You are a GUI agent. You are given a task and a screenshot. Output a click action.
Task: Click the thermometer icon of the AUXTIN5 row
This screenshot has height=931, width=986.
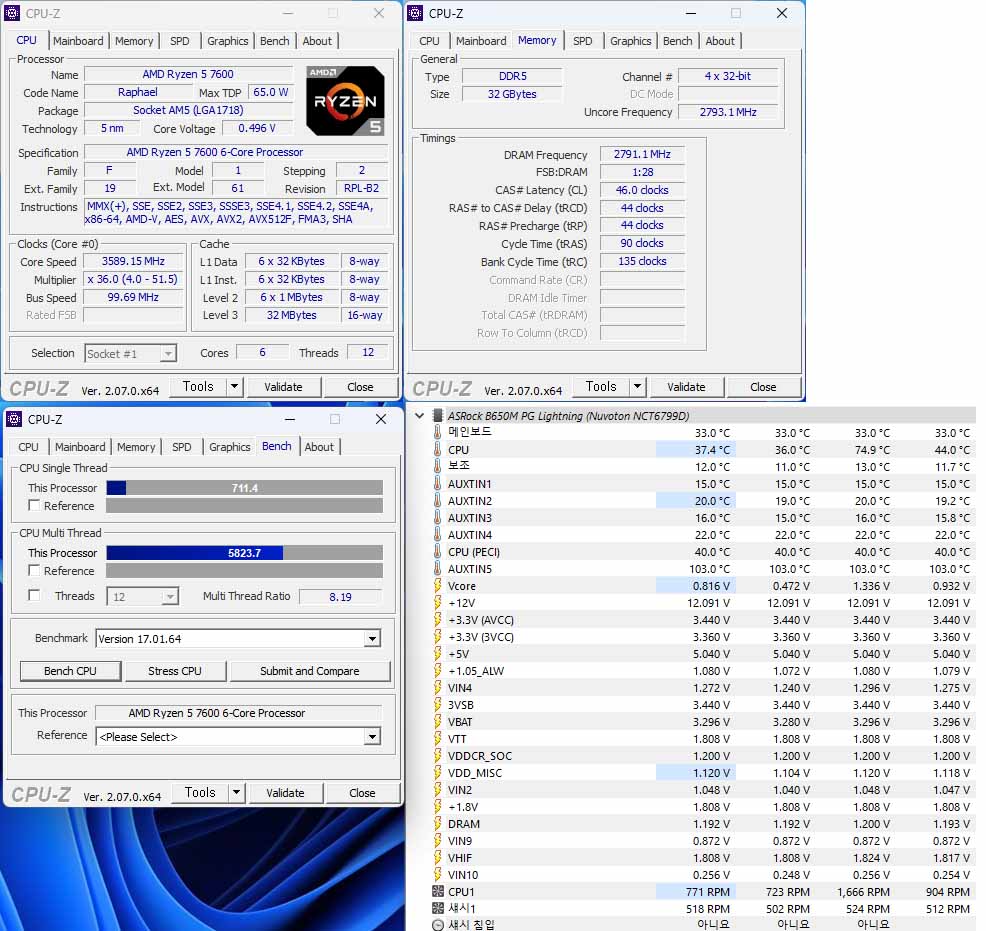[x=437, y=568]
